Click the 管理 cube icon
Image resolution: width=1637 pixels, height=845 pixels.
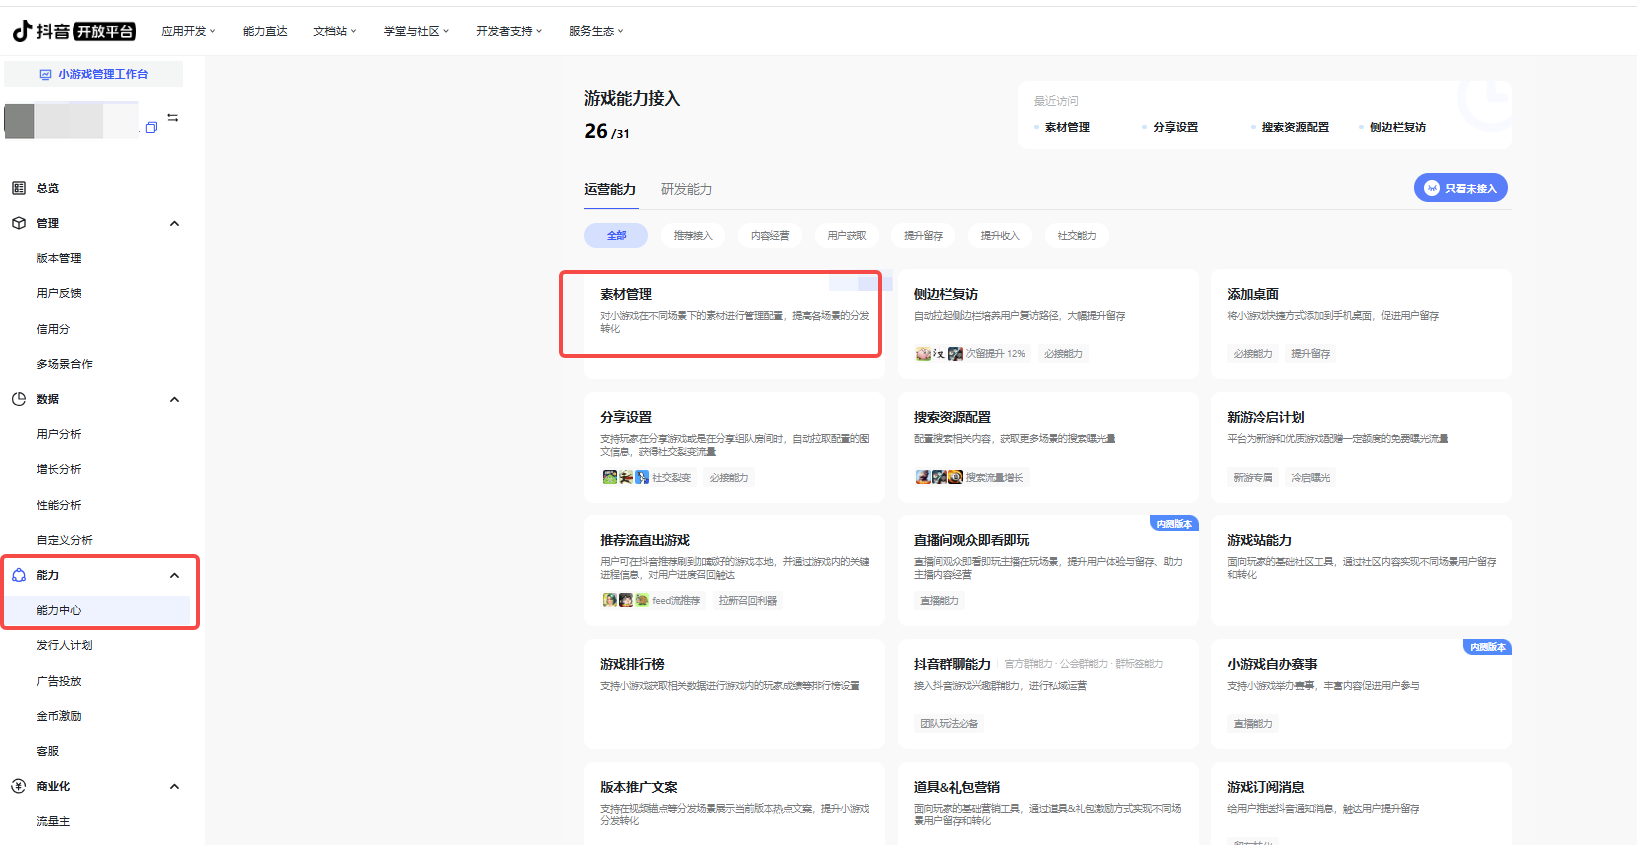tap(19, 223)
